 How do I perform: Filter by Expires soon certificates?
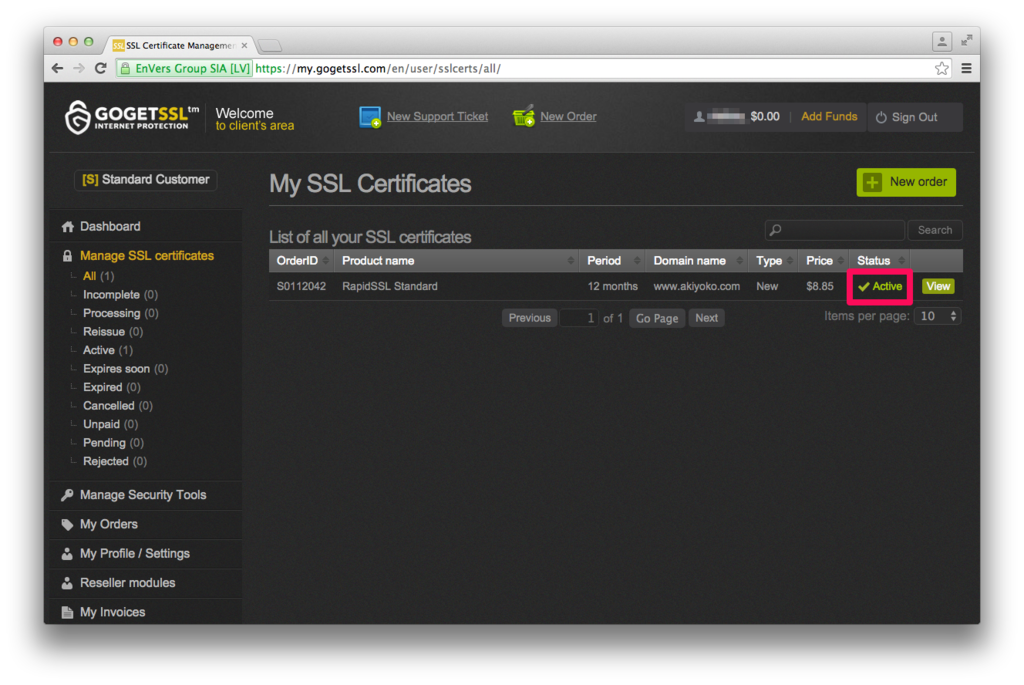[125, 369]
